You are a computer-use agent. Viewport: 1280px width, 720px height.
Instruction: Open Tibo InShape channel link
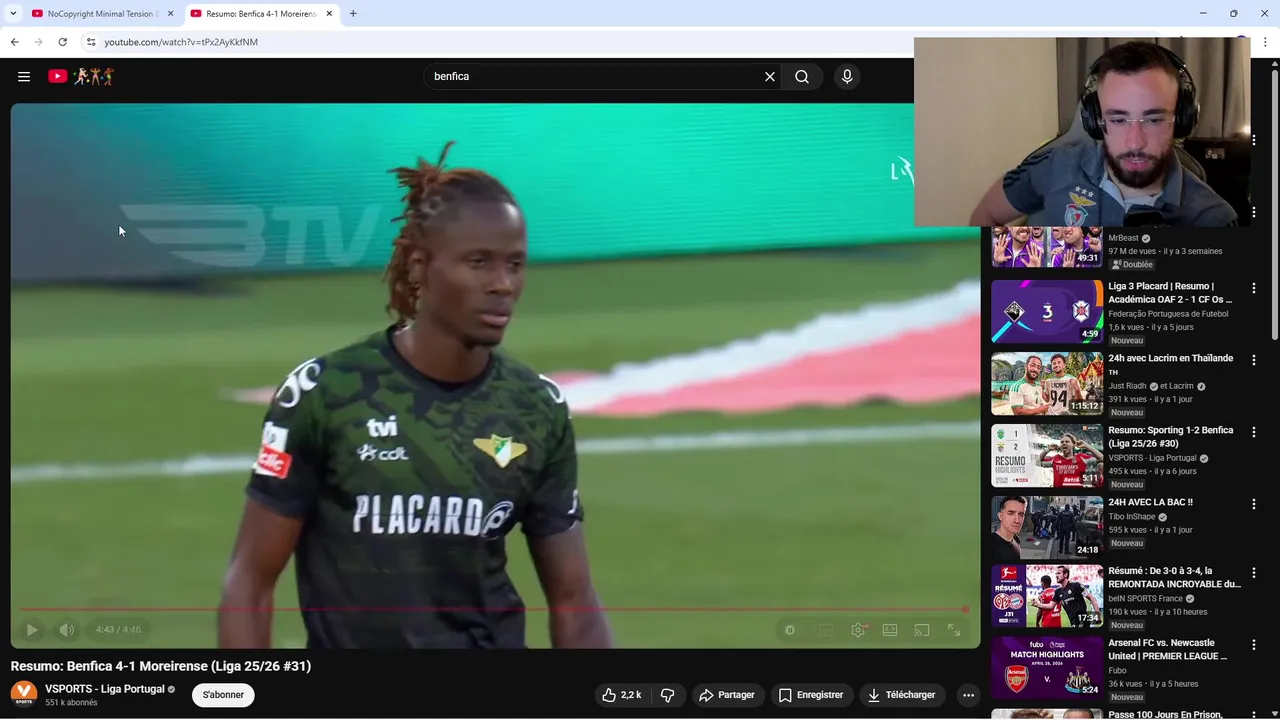point(1132,517)
